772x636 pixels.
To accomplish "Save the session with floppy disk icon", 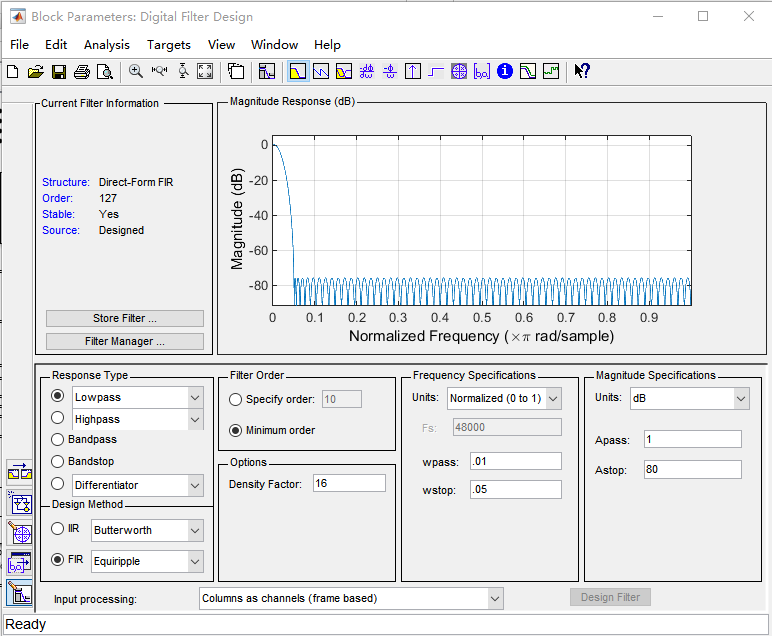I will point(59,72).
